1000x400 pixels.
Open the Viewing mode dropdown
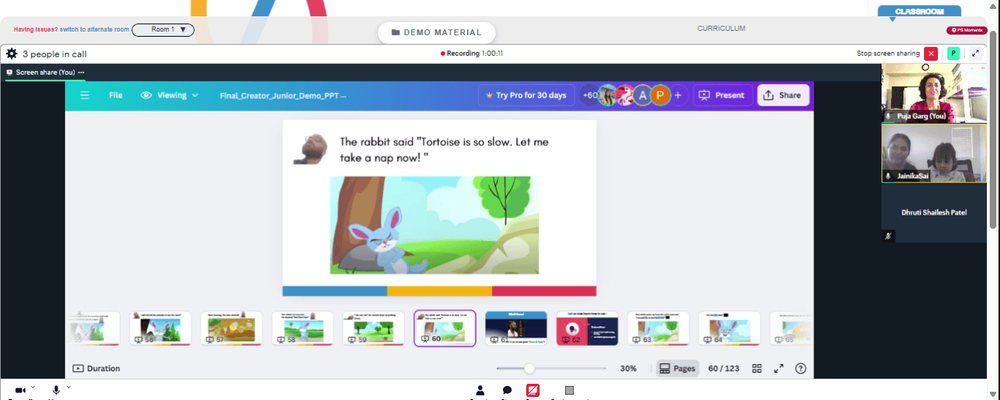click(169, 95)
